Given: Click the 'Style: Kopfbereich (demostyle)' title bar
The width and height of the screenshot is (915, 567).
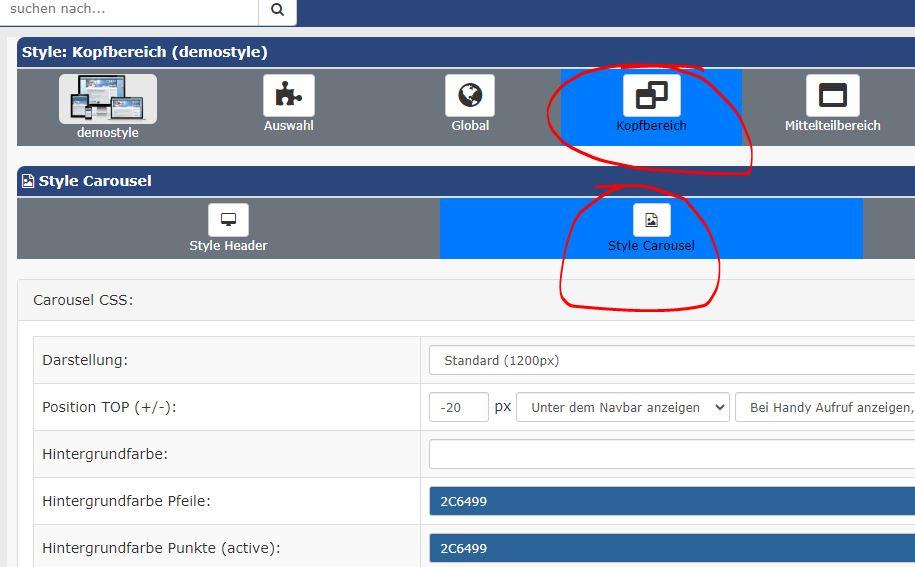Looking at the screenshot, I should (145, 52).
